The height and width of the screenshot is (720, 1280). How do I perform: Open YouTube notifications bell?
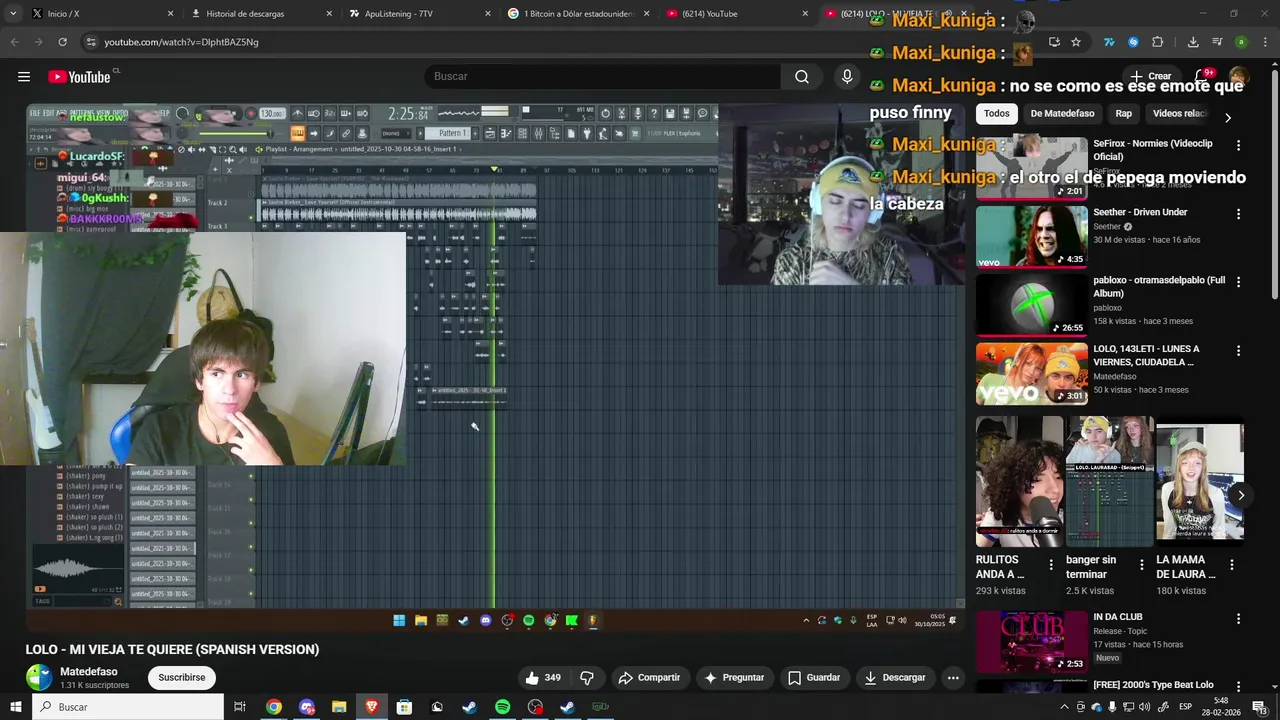pyautogui.click(x=1203, y=76)
